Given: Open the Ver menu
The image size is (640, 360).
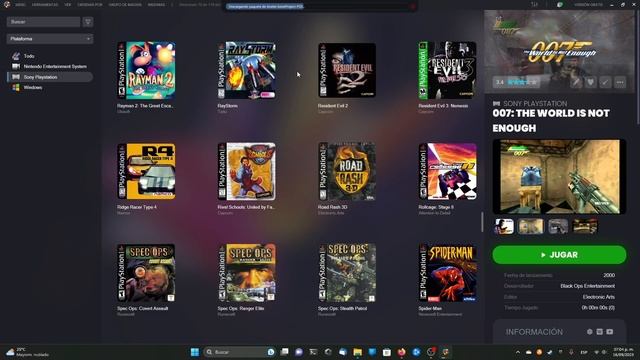Looking at the screenshot, I should point(67,5).
